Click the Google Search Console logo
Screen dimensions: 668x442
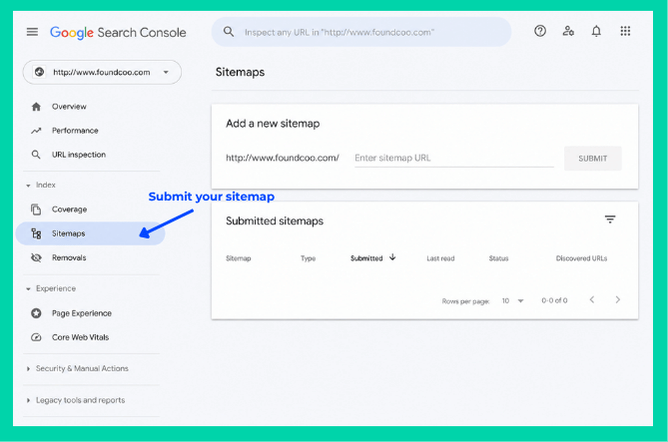point(118,32)
